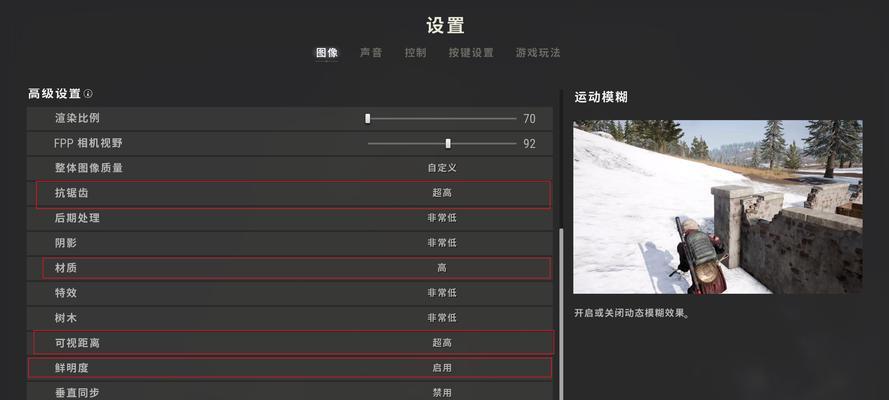
Task: Toggle 鲜明度 setting showing 启用
Action: [x=442, y=368]
